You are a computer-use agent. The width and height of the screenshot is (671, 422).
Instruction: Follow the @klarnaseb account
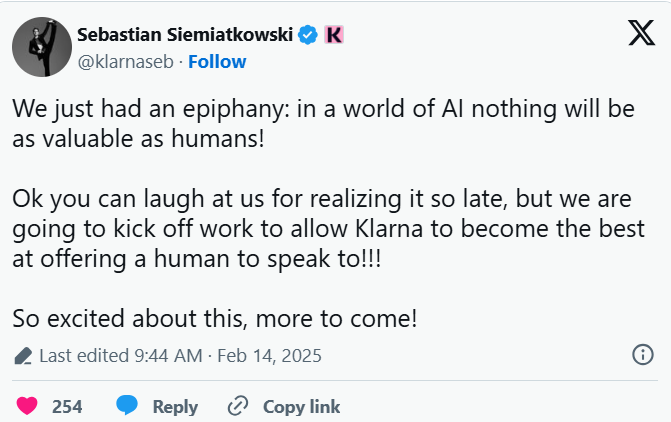point(217,61)
